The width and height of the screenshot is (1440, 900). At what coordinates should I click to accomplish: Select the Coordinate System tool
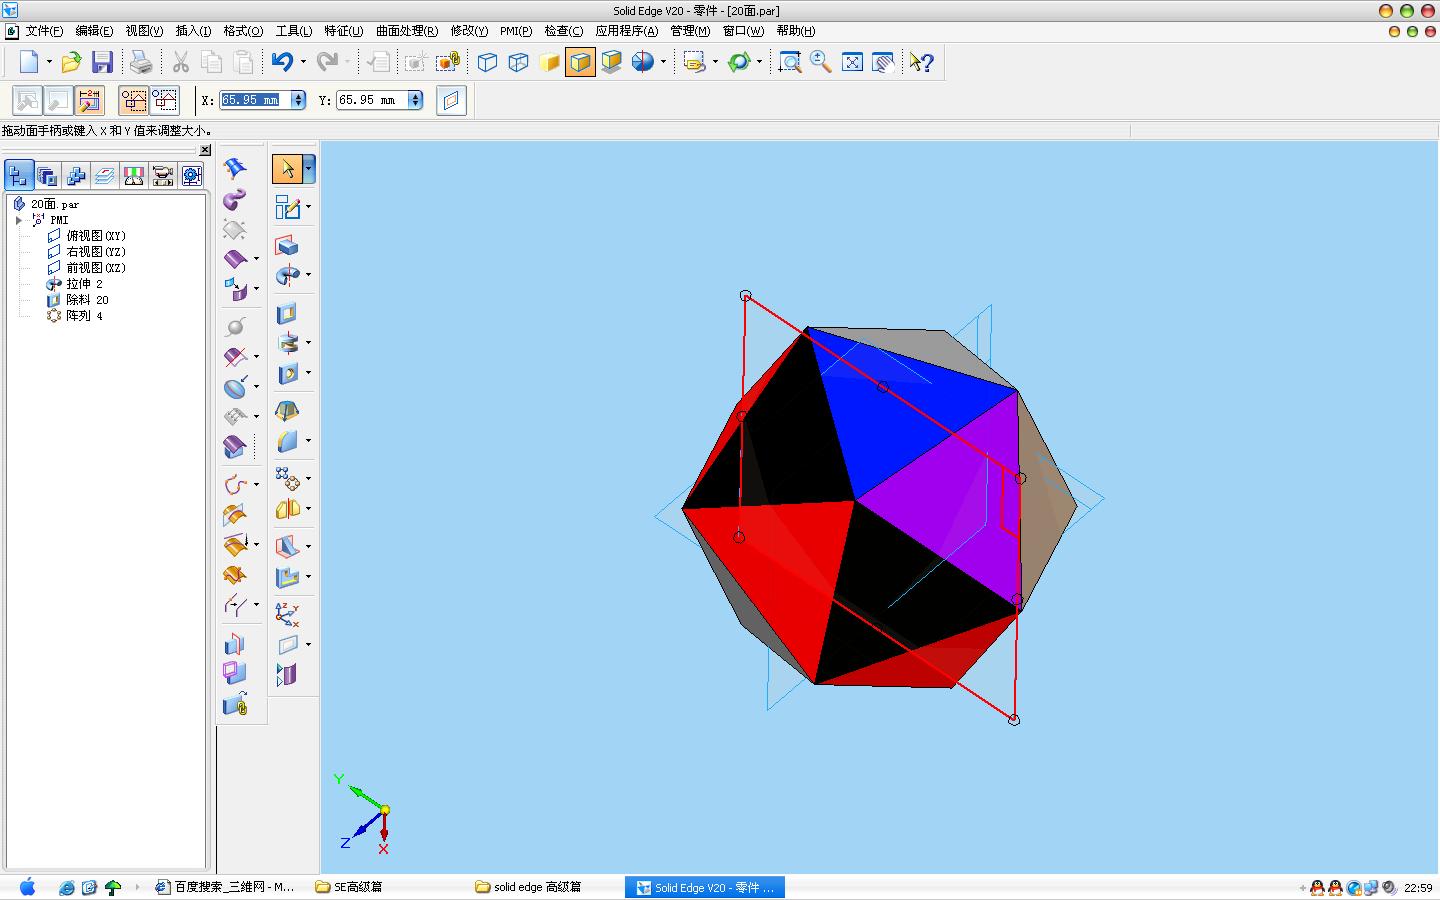pos(287,614)
